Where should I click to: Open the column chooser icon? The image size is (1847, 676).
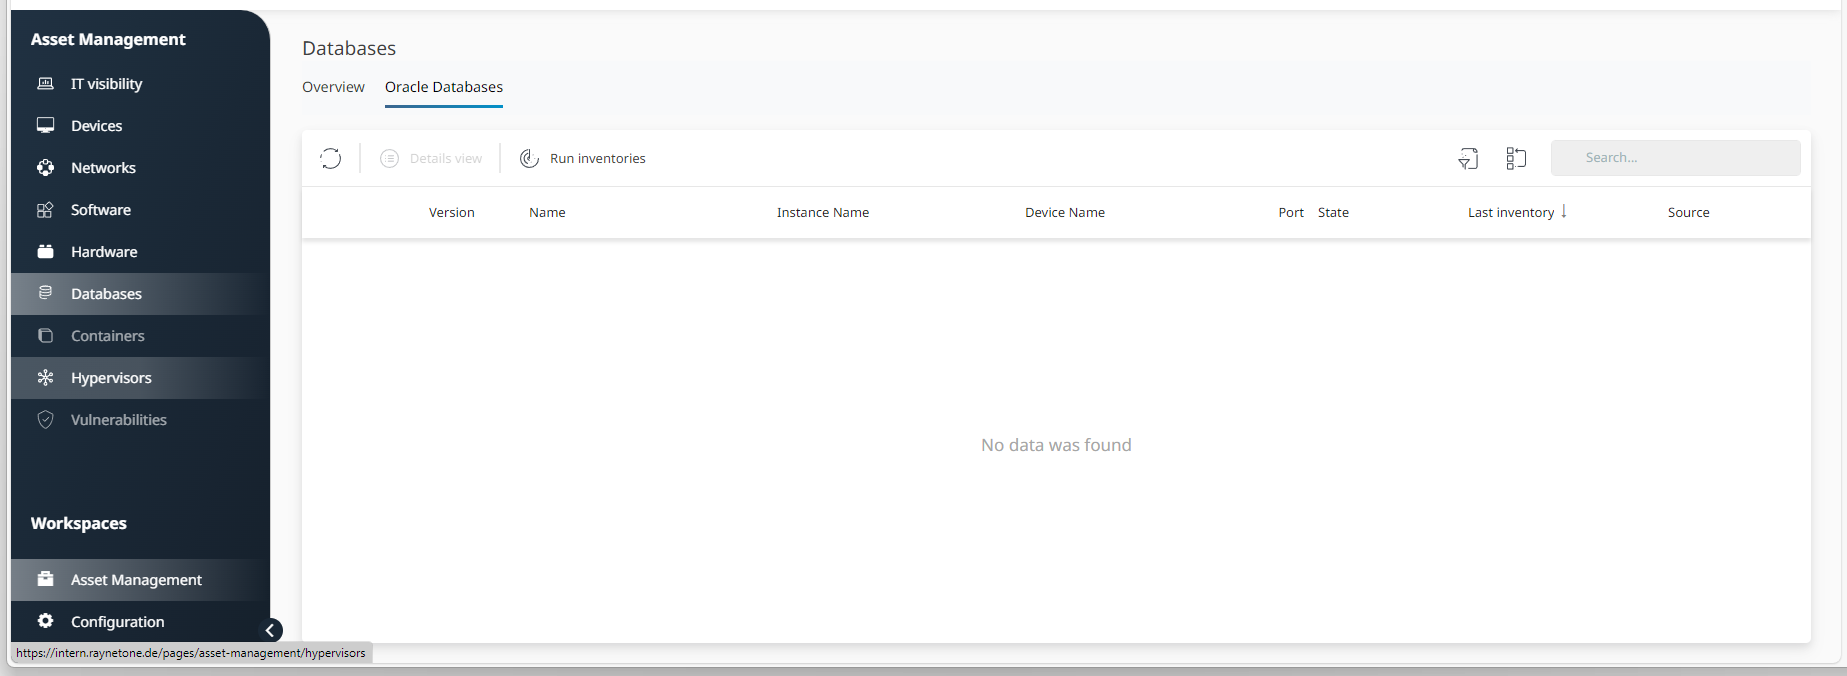1516,158
